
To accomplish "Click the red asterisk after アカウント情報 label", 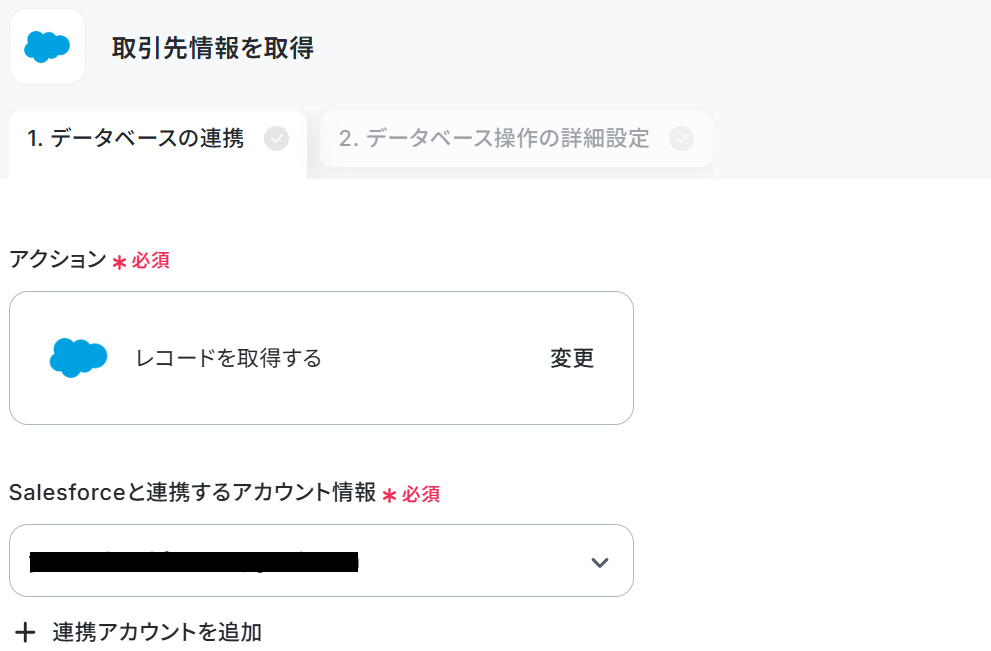I will click(x=389, y=496).
